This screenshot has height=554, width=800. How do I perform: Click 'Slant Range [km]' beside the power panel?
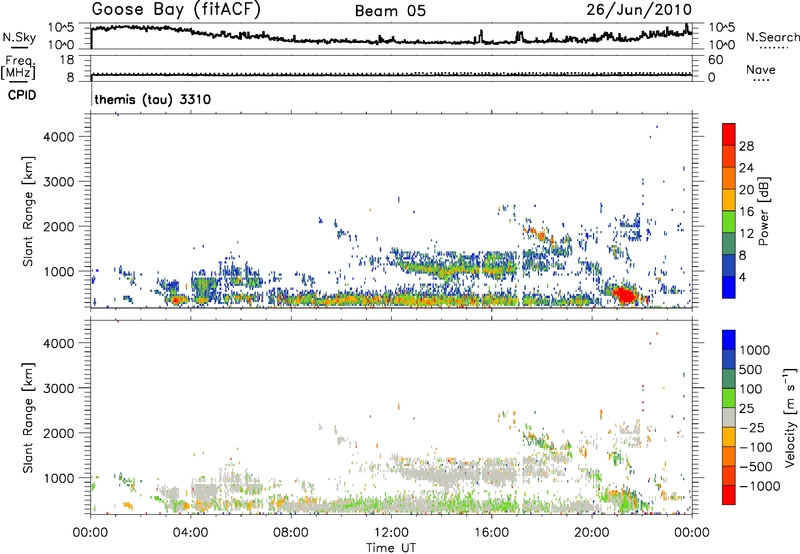28,211
